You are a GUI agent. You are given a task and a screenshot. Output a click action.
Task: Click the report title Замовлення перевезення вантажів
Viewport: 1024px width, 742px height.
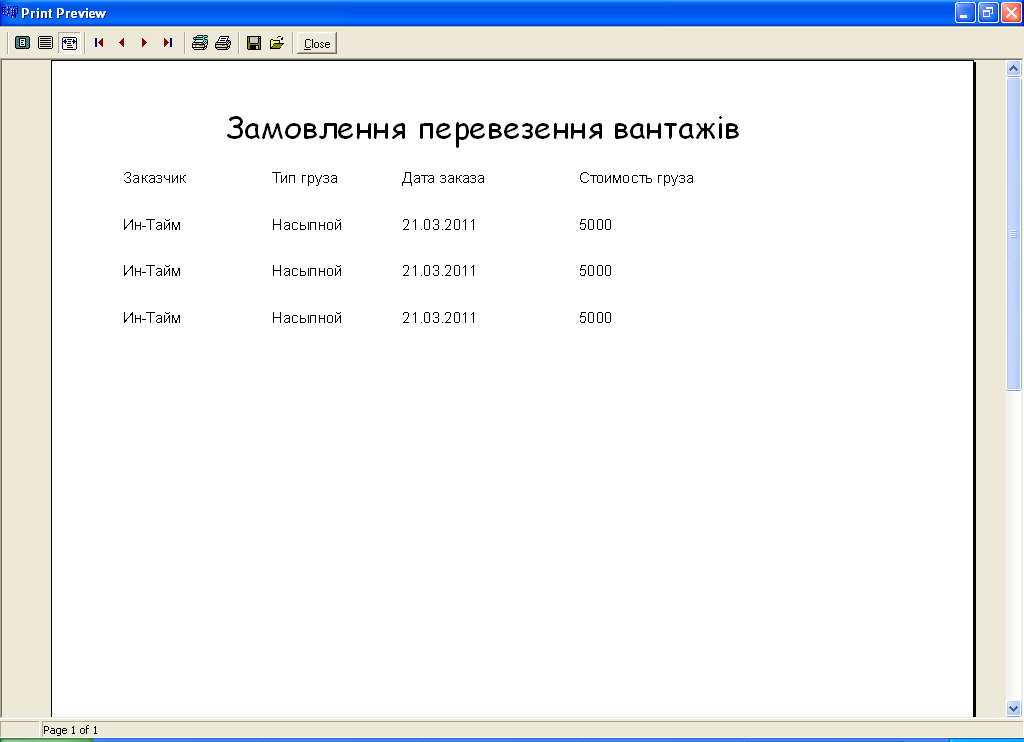[483, 128]
